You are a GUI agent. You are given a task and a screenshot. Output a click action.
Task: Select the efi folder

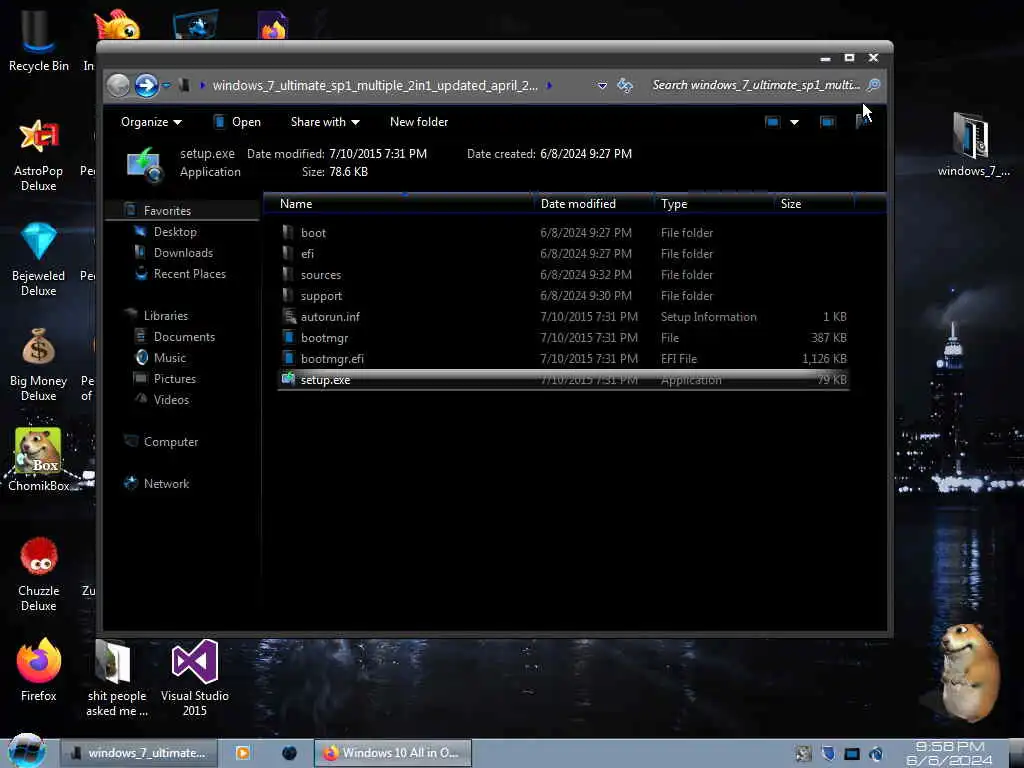(563, 253)
